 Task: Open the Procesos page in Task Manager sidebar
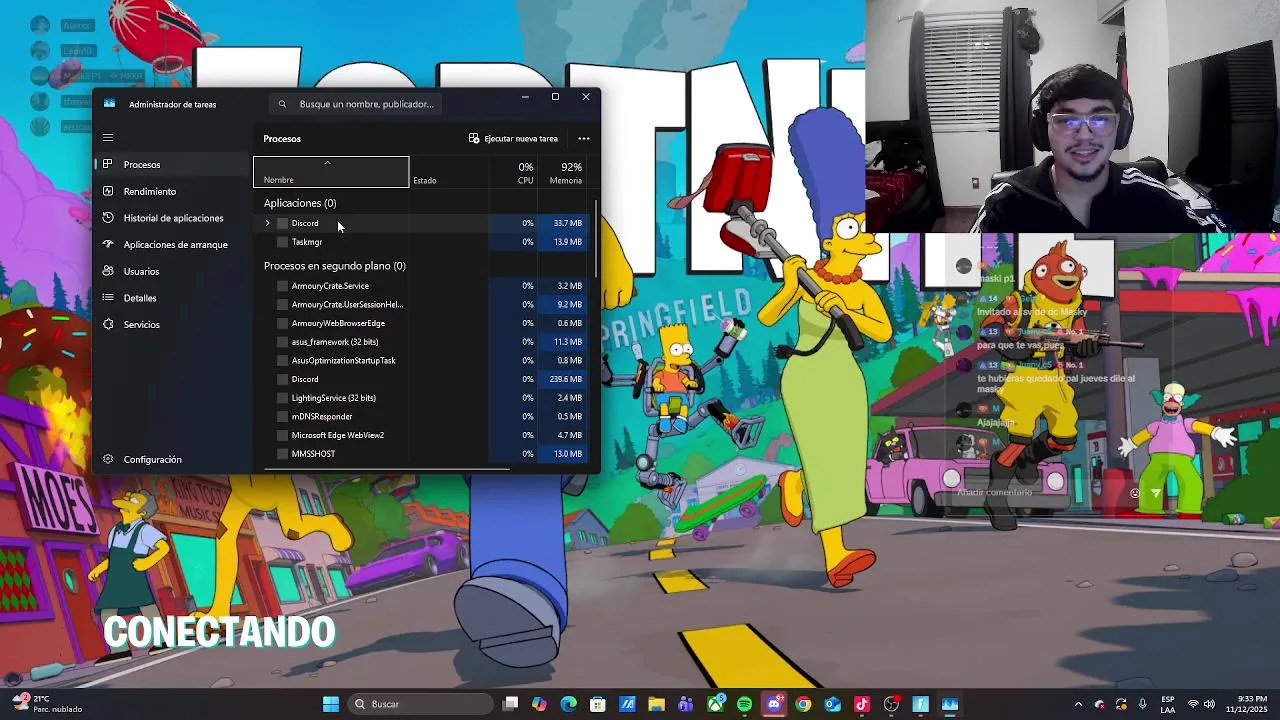pos(171,164)
